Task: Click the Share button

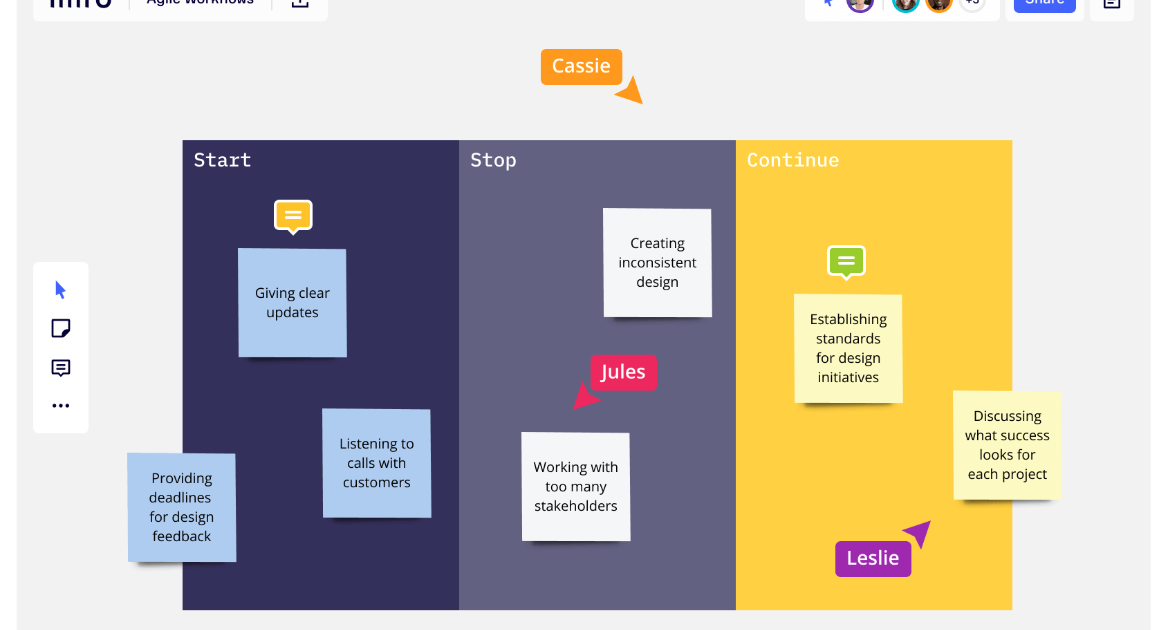Action: click(1044, 3)
